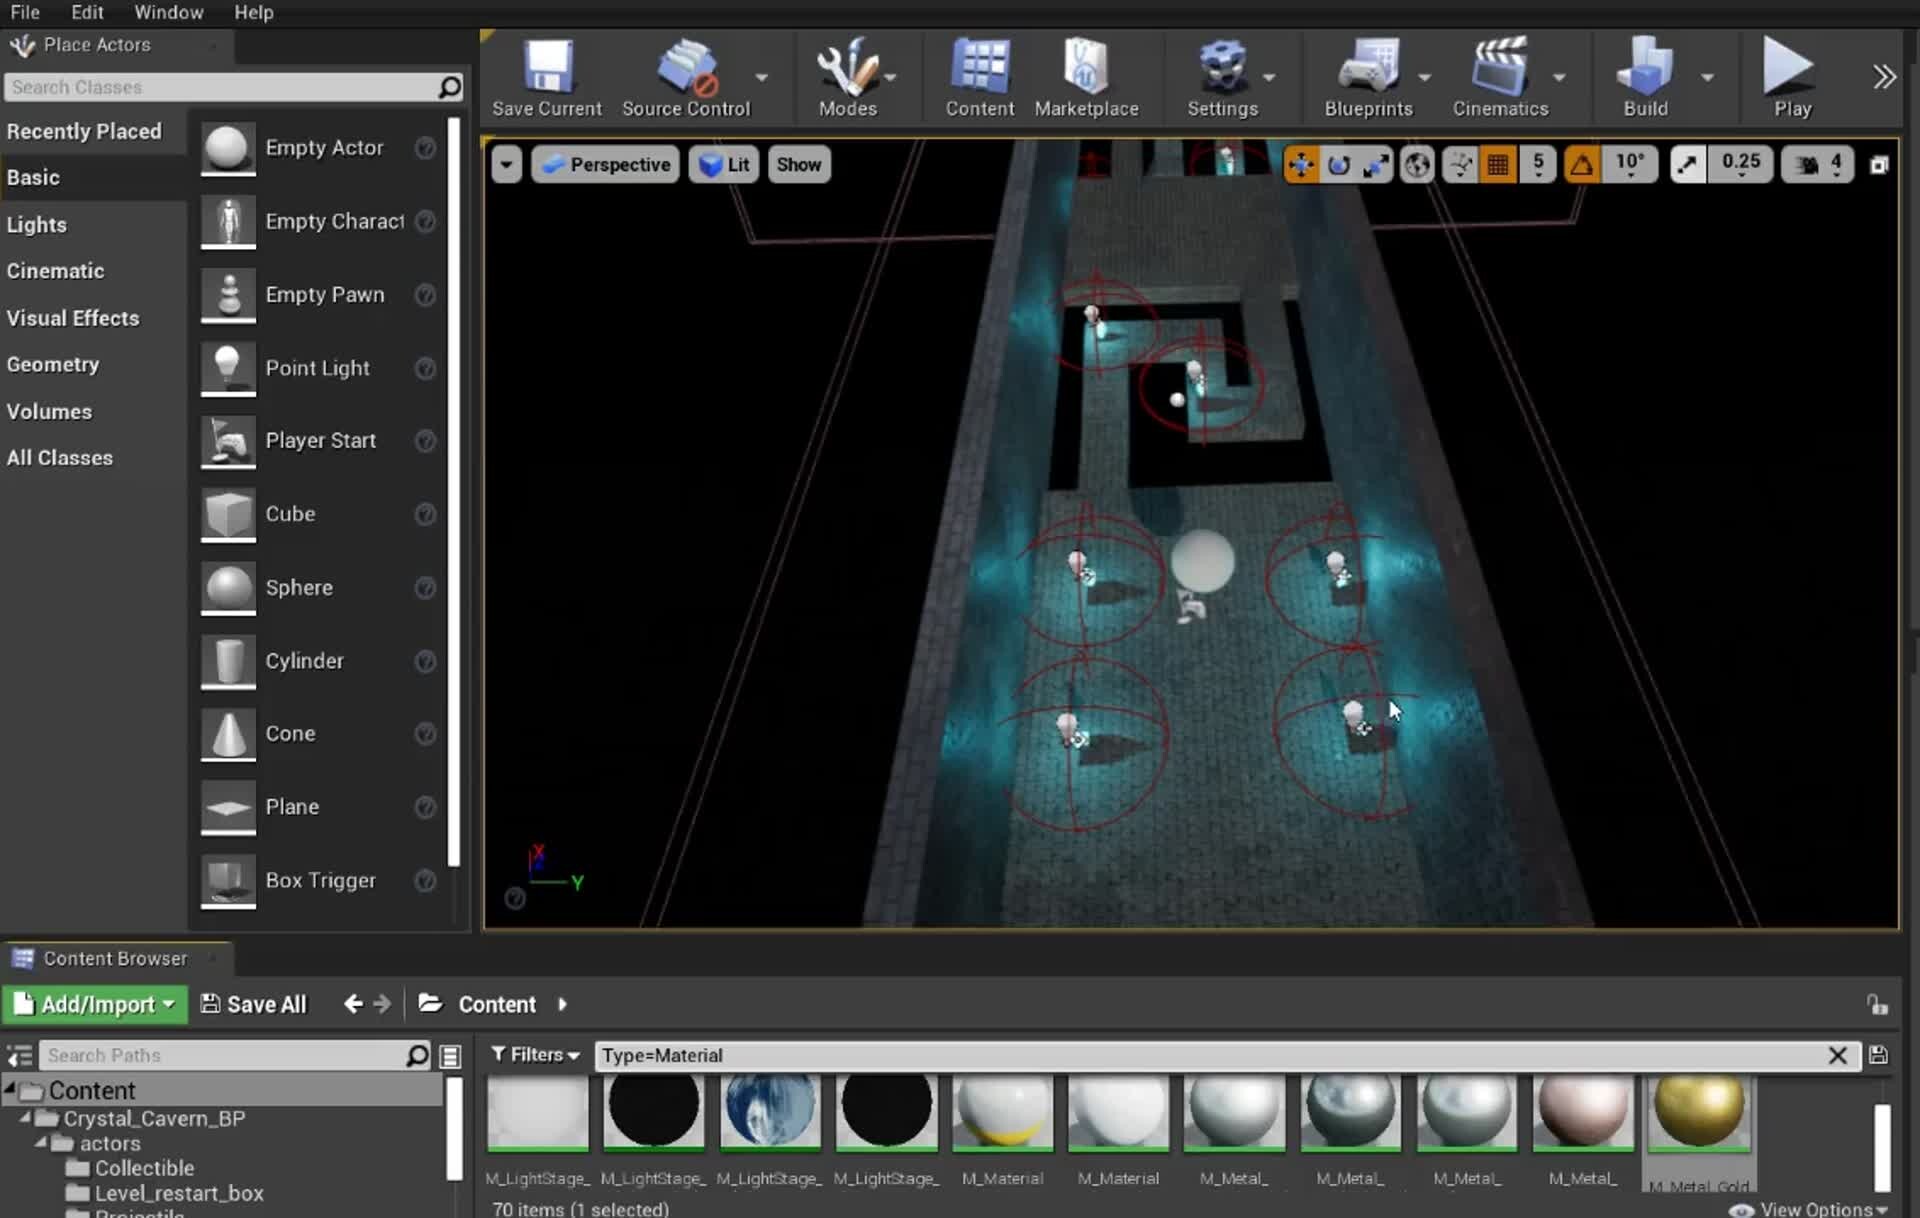Toggle surface snapping in the viewport
Viewport: 1920px width, 1218px height.
[x=1459, y=164]
